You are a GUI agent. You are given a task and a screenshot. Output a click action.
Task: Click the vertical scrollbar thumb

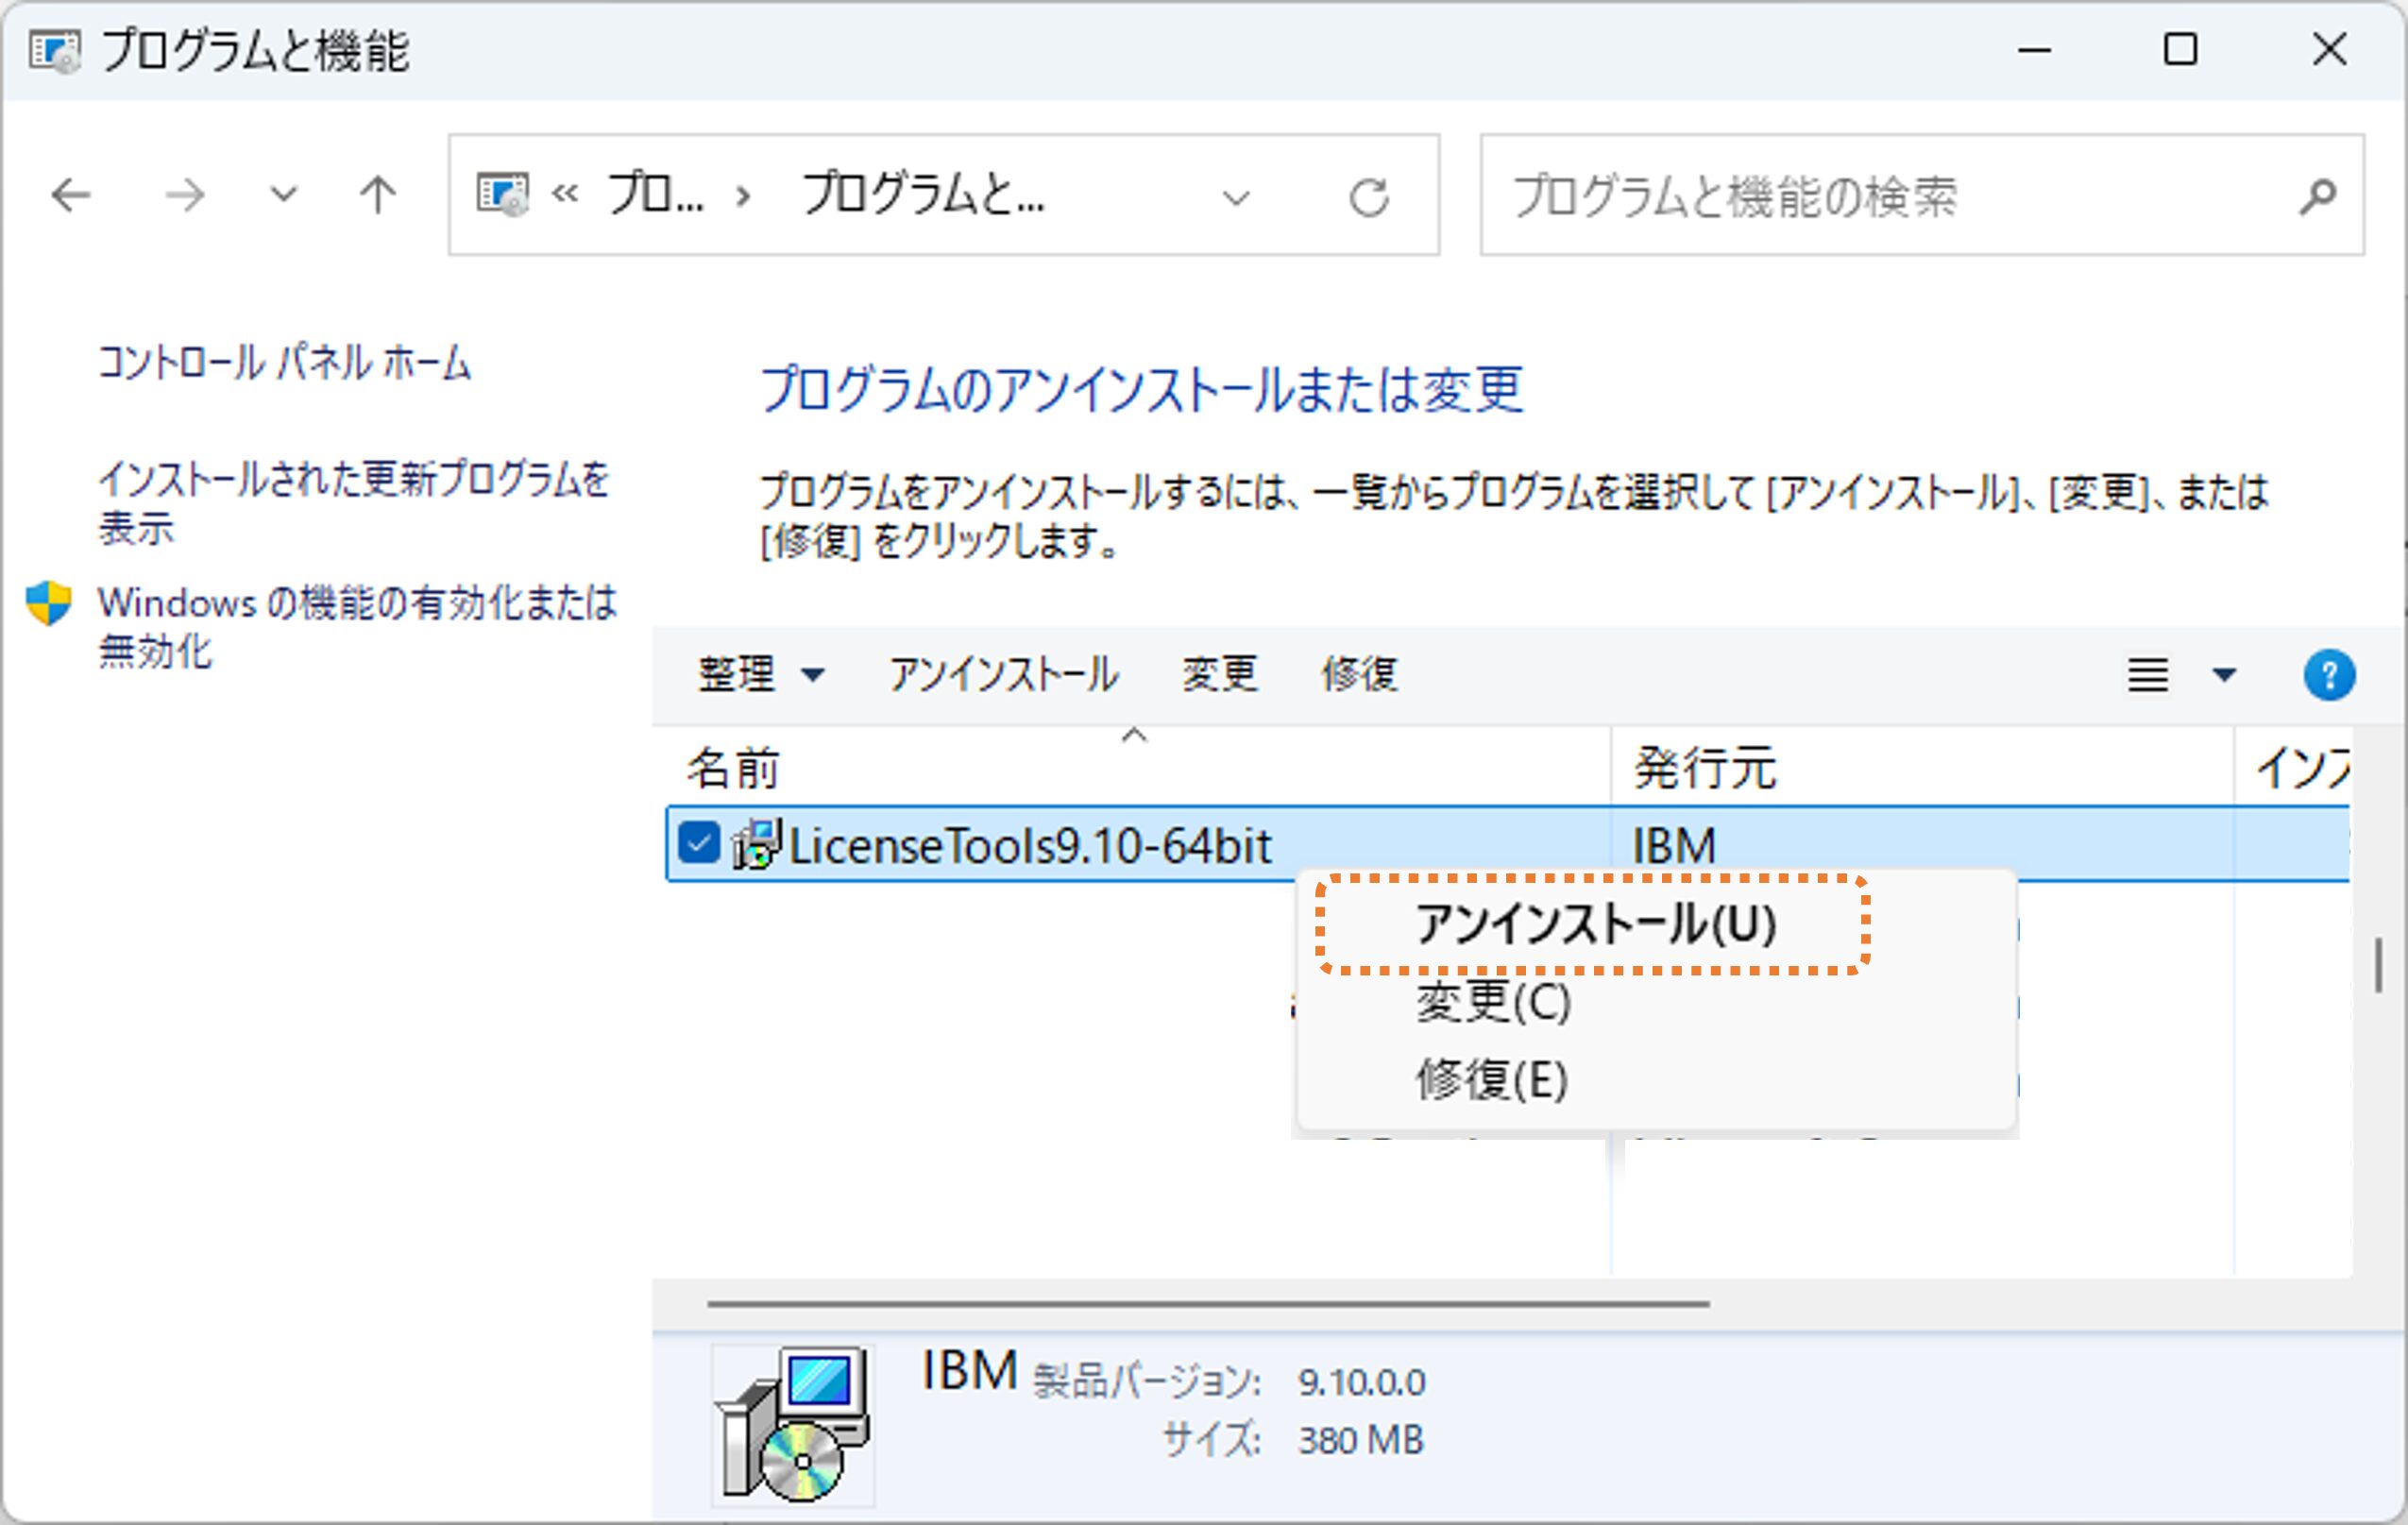(2378, 965)
